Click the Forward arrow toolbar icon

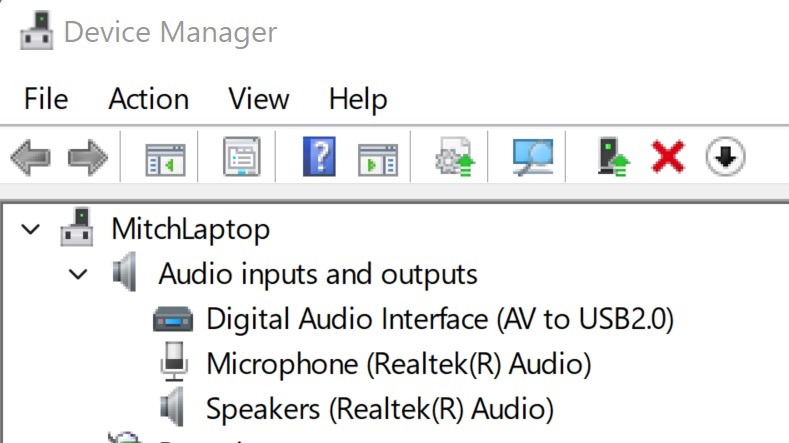88,158
